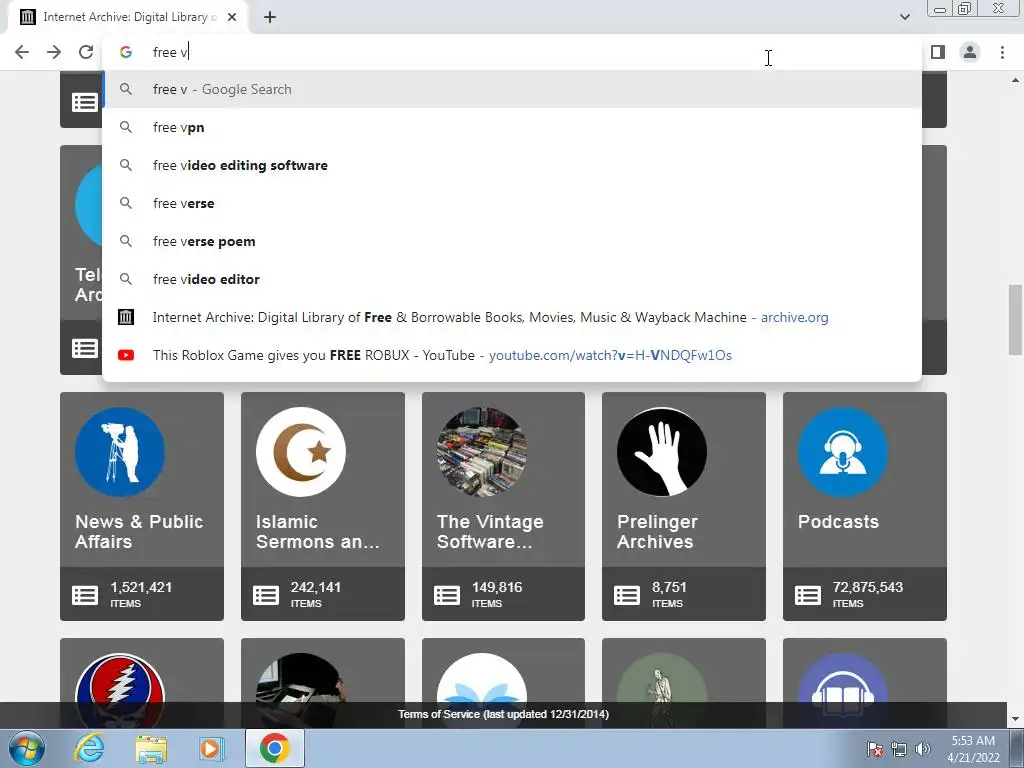Expand the tab search chevron
The height and width of the screenshot is (768, 1024).
pos(904,17)
